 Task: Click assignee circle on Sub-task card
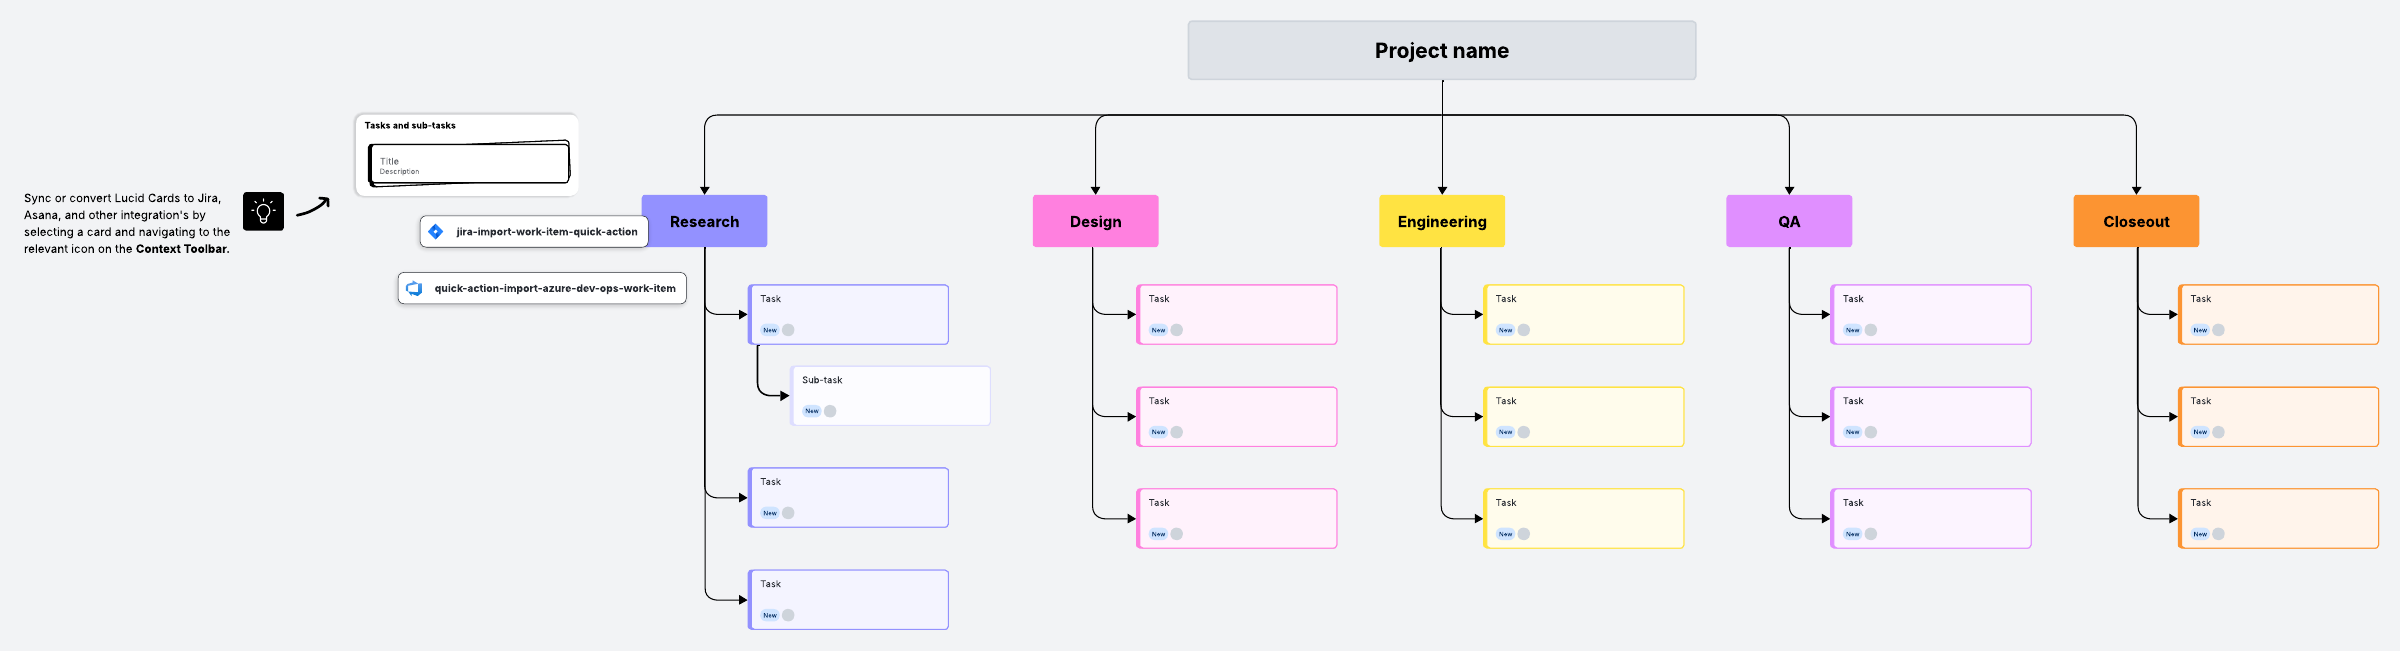click(830, 411)
